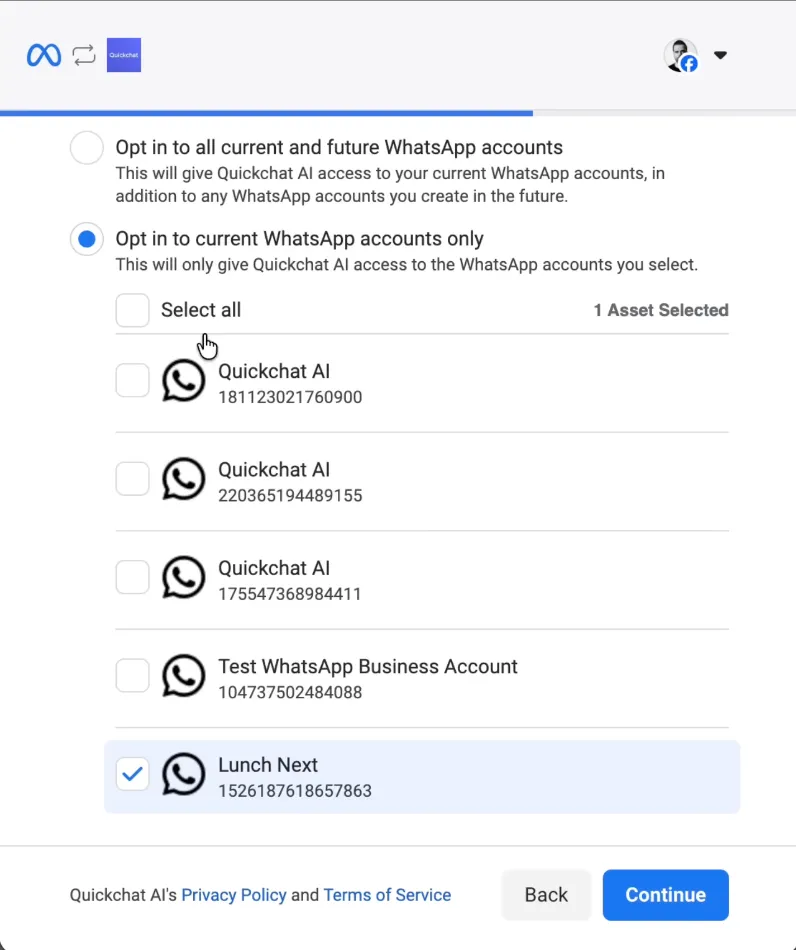Click WhatsApp icon for Quickchat AI 175547368984411
The width and height of the screenshot is (796, 950).
pyautogui.click(x=184, y=577)
